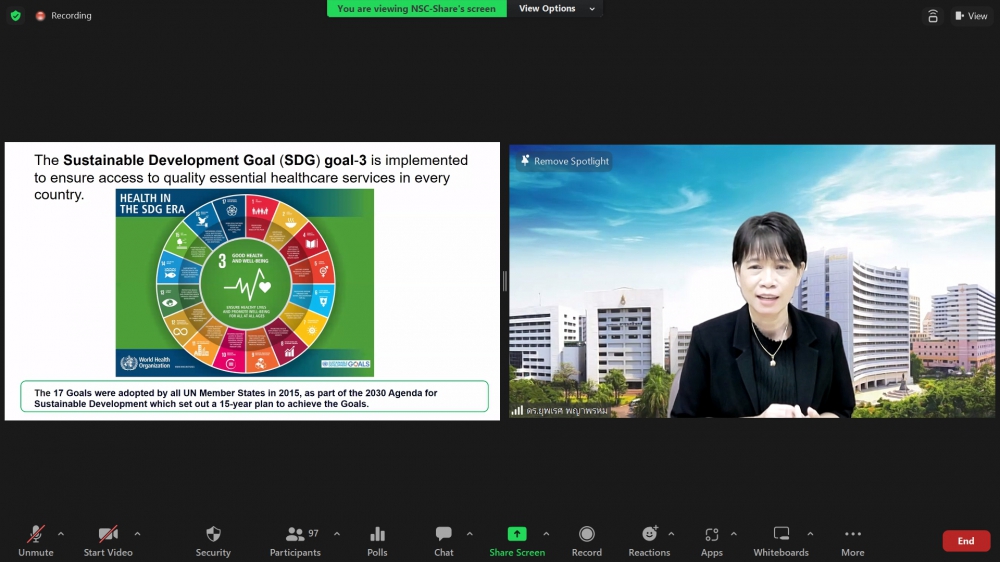This screenshot has height=562, width=1000.
Task: Click the green Share Screen icon
Action: (517, 534)
